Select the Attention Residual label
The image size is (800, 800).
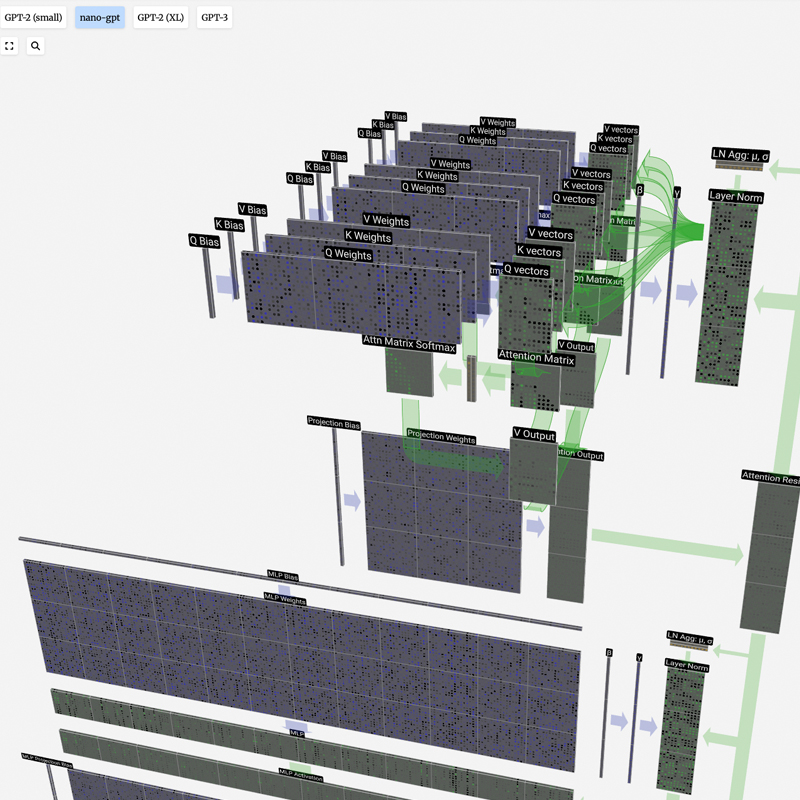tap(771, 478)
